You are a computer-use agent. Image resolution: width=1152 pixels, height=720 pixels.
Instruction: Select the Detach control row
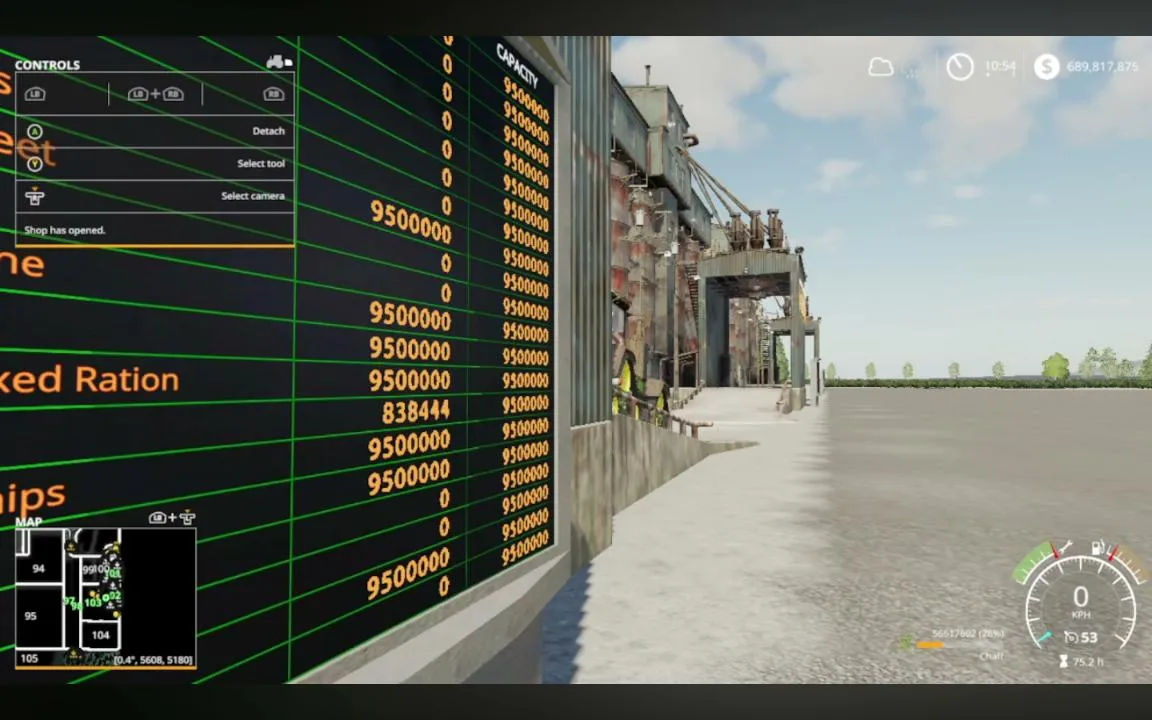[155, 132]
